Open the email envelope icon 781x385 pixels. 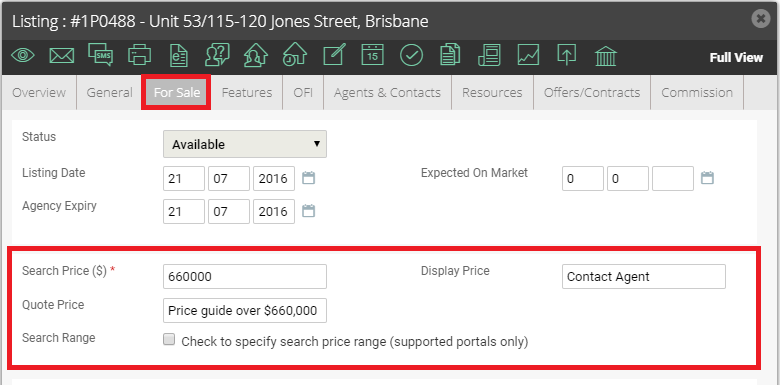[x=62, y=55]
